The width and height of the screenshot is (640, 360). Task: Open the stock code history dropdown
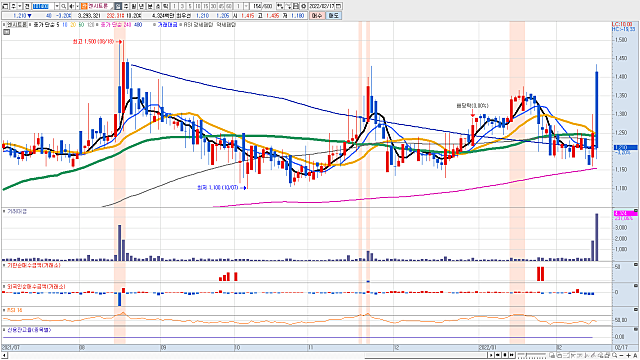(57, 6)
